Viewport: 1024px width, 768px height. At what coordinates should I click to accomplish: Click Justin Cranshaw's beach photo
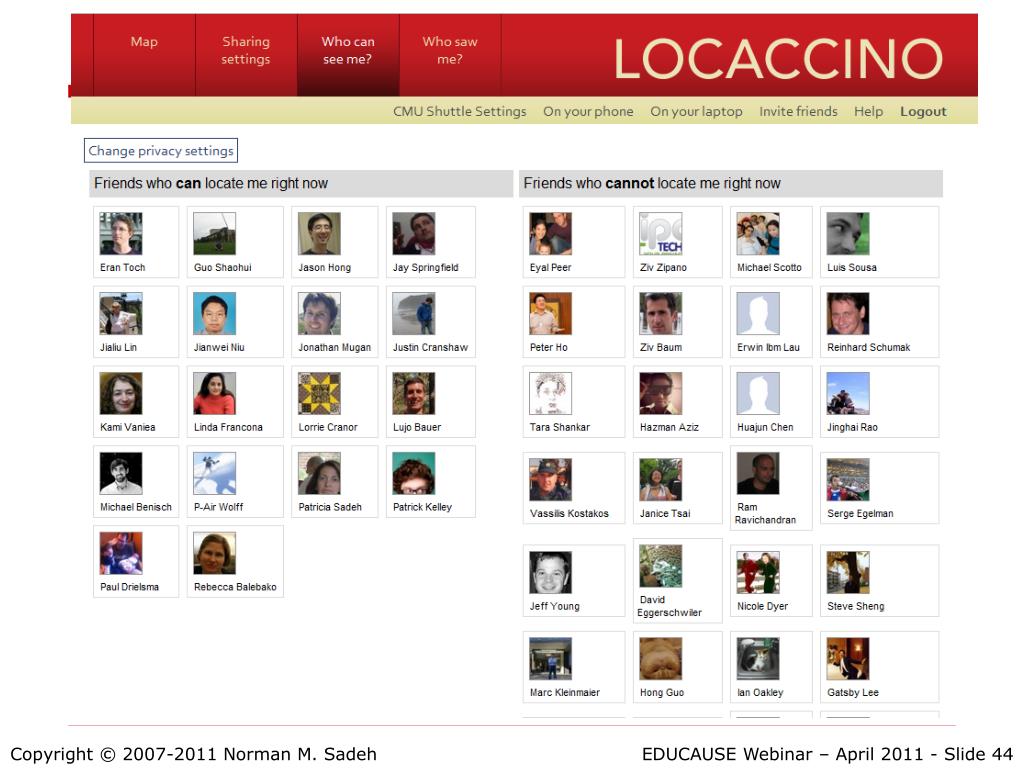(x=413, y=313)
